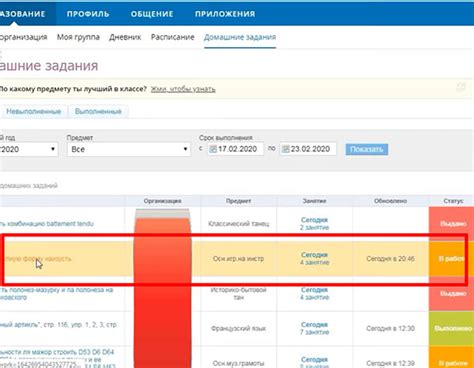Open the Расписание tab
474x368 pixels.
173,37
